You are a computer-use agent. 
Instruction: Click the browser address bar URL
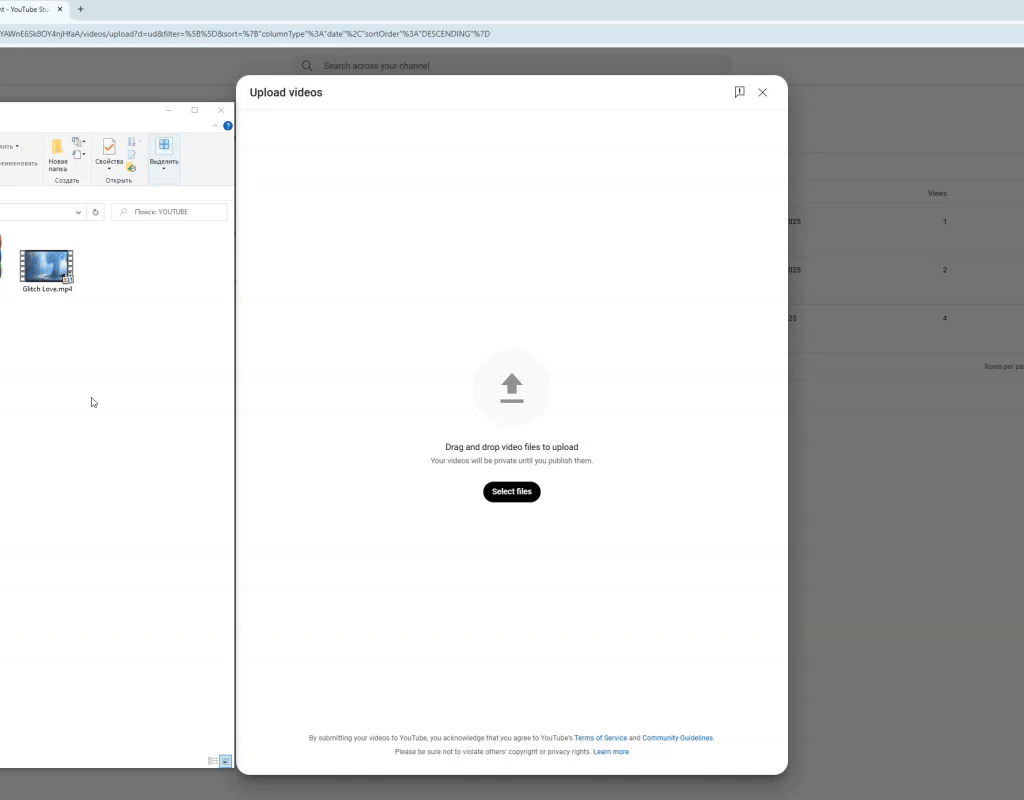coord(250,34)
